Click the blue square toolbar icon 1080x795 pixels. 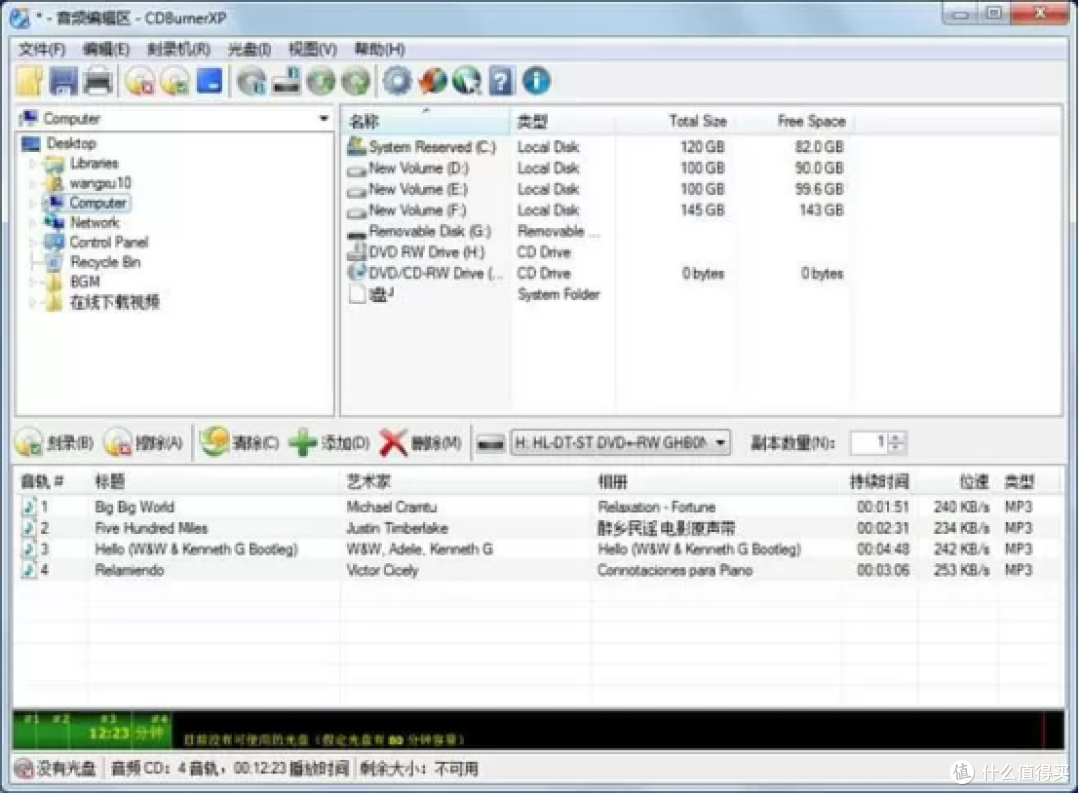point(209,81)
